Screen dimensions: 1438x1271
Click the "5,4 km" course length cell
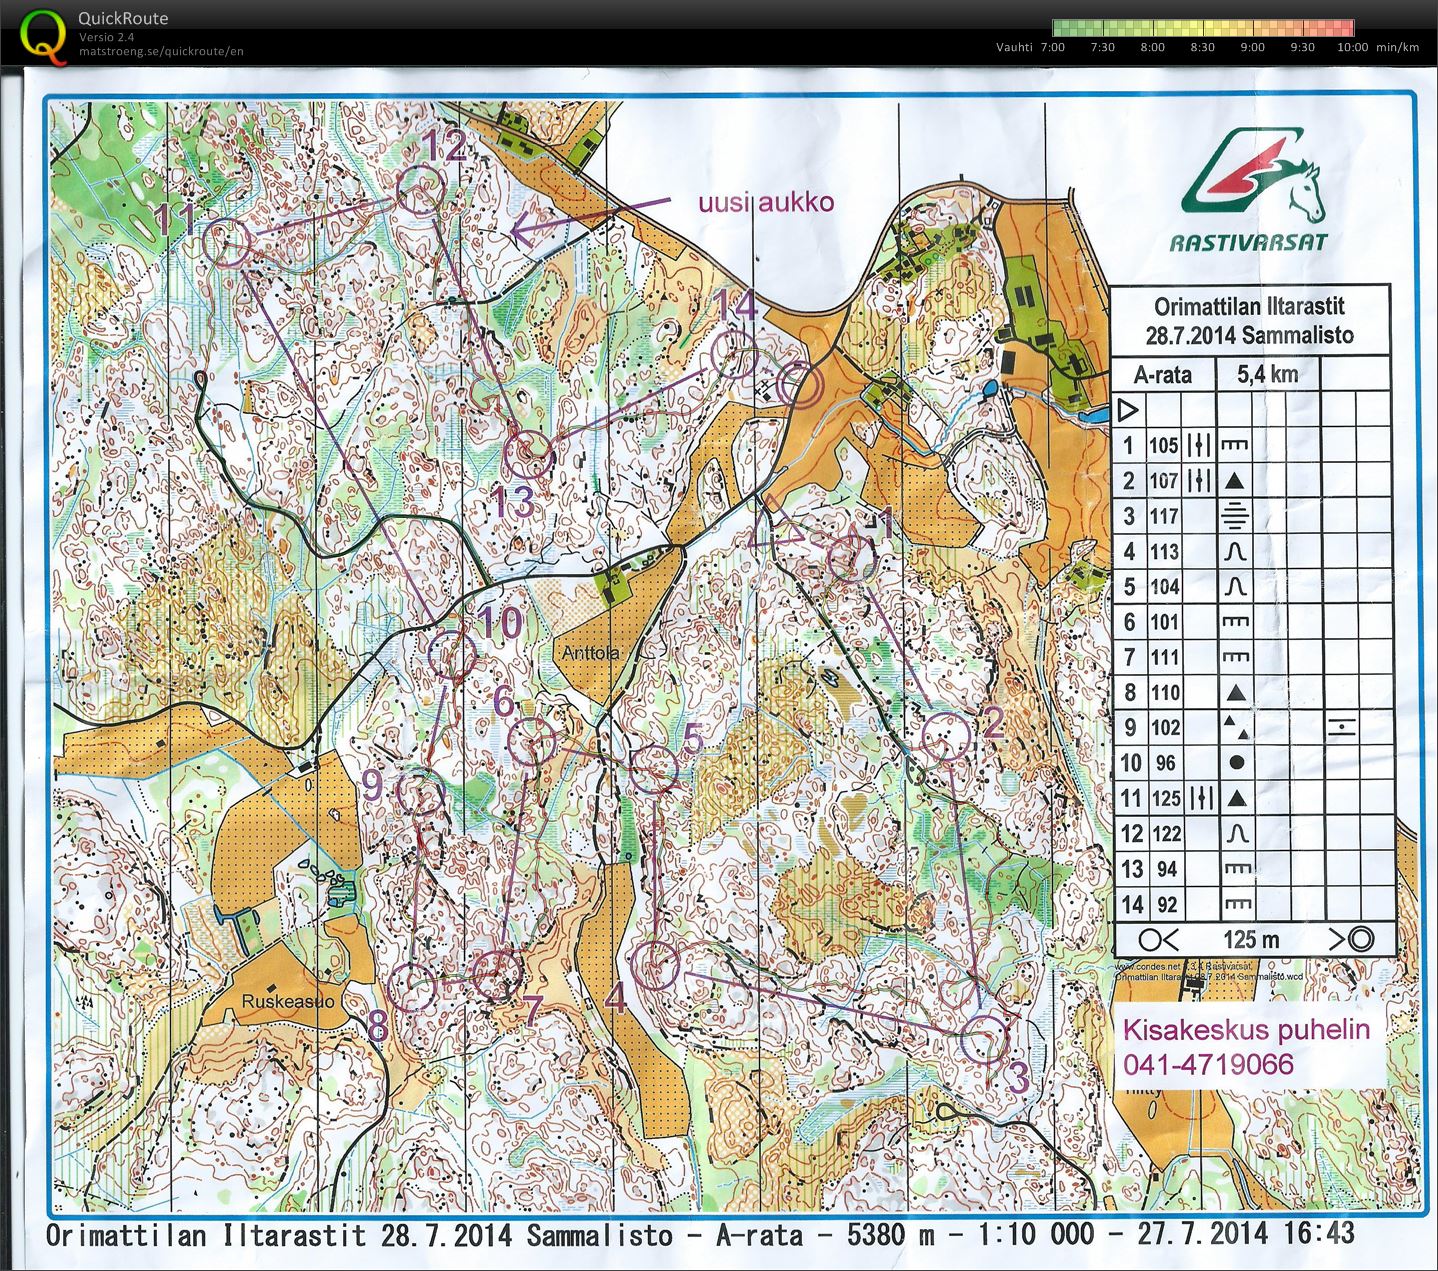[1267, 375]
